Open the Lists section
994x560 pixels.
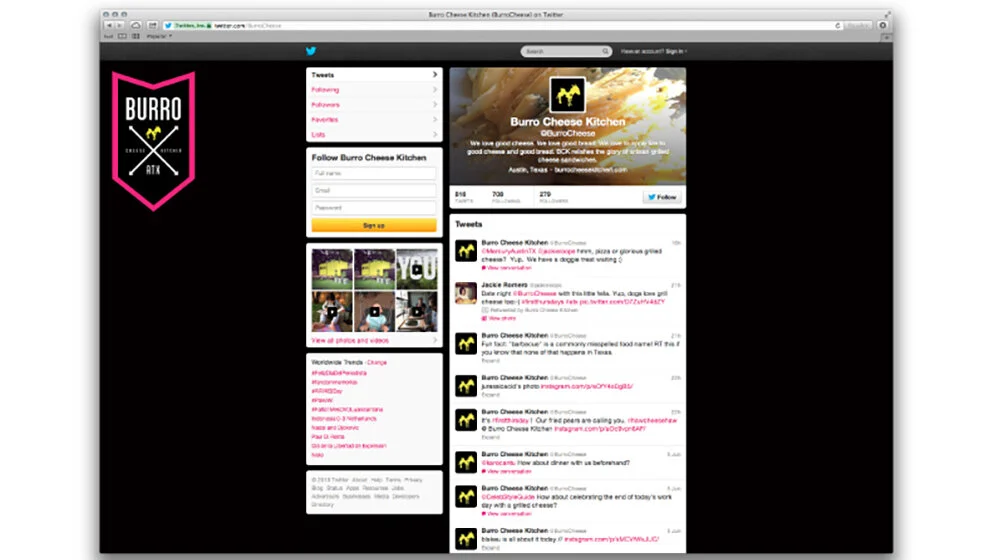click(x=374, y=134)
